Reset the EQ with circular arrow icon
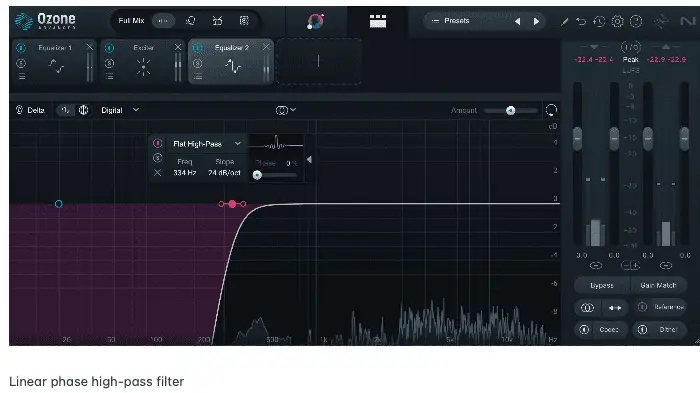 [x=551, y=110]
